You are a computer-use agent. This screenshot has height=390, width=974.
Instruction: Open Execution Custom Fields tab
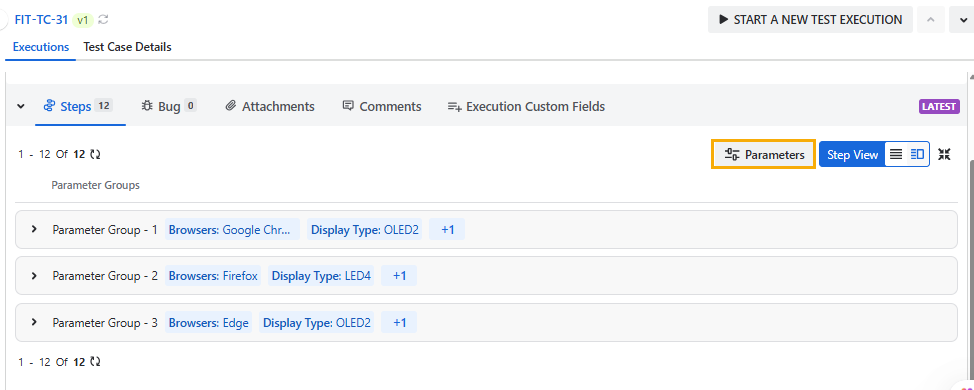tap(526, 106)
